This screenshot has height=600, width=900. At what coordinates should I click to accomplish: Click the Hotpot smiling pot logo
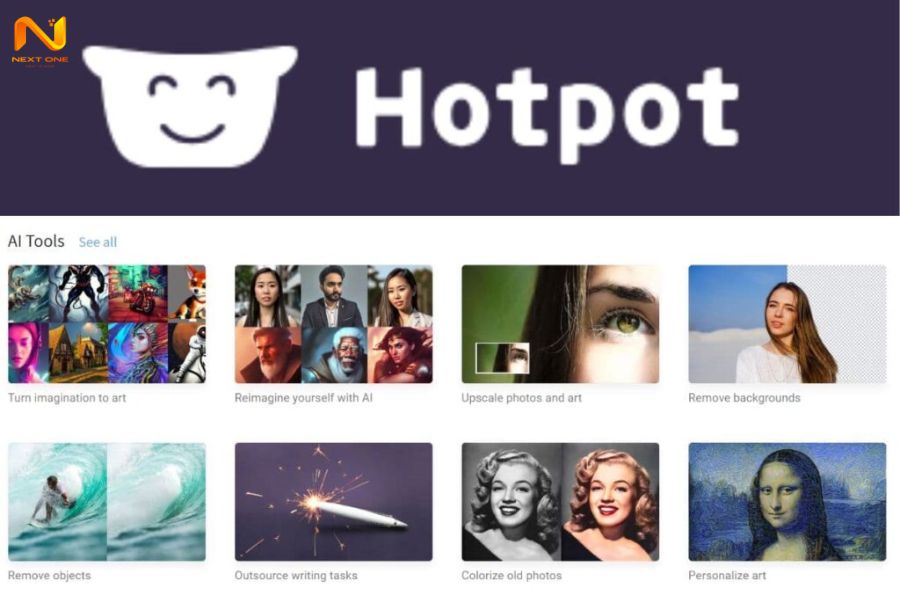(x=191, y=107)
